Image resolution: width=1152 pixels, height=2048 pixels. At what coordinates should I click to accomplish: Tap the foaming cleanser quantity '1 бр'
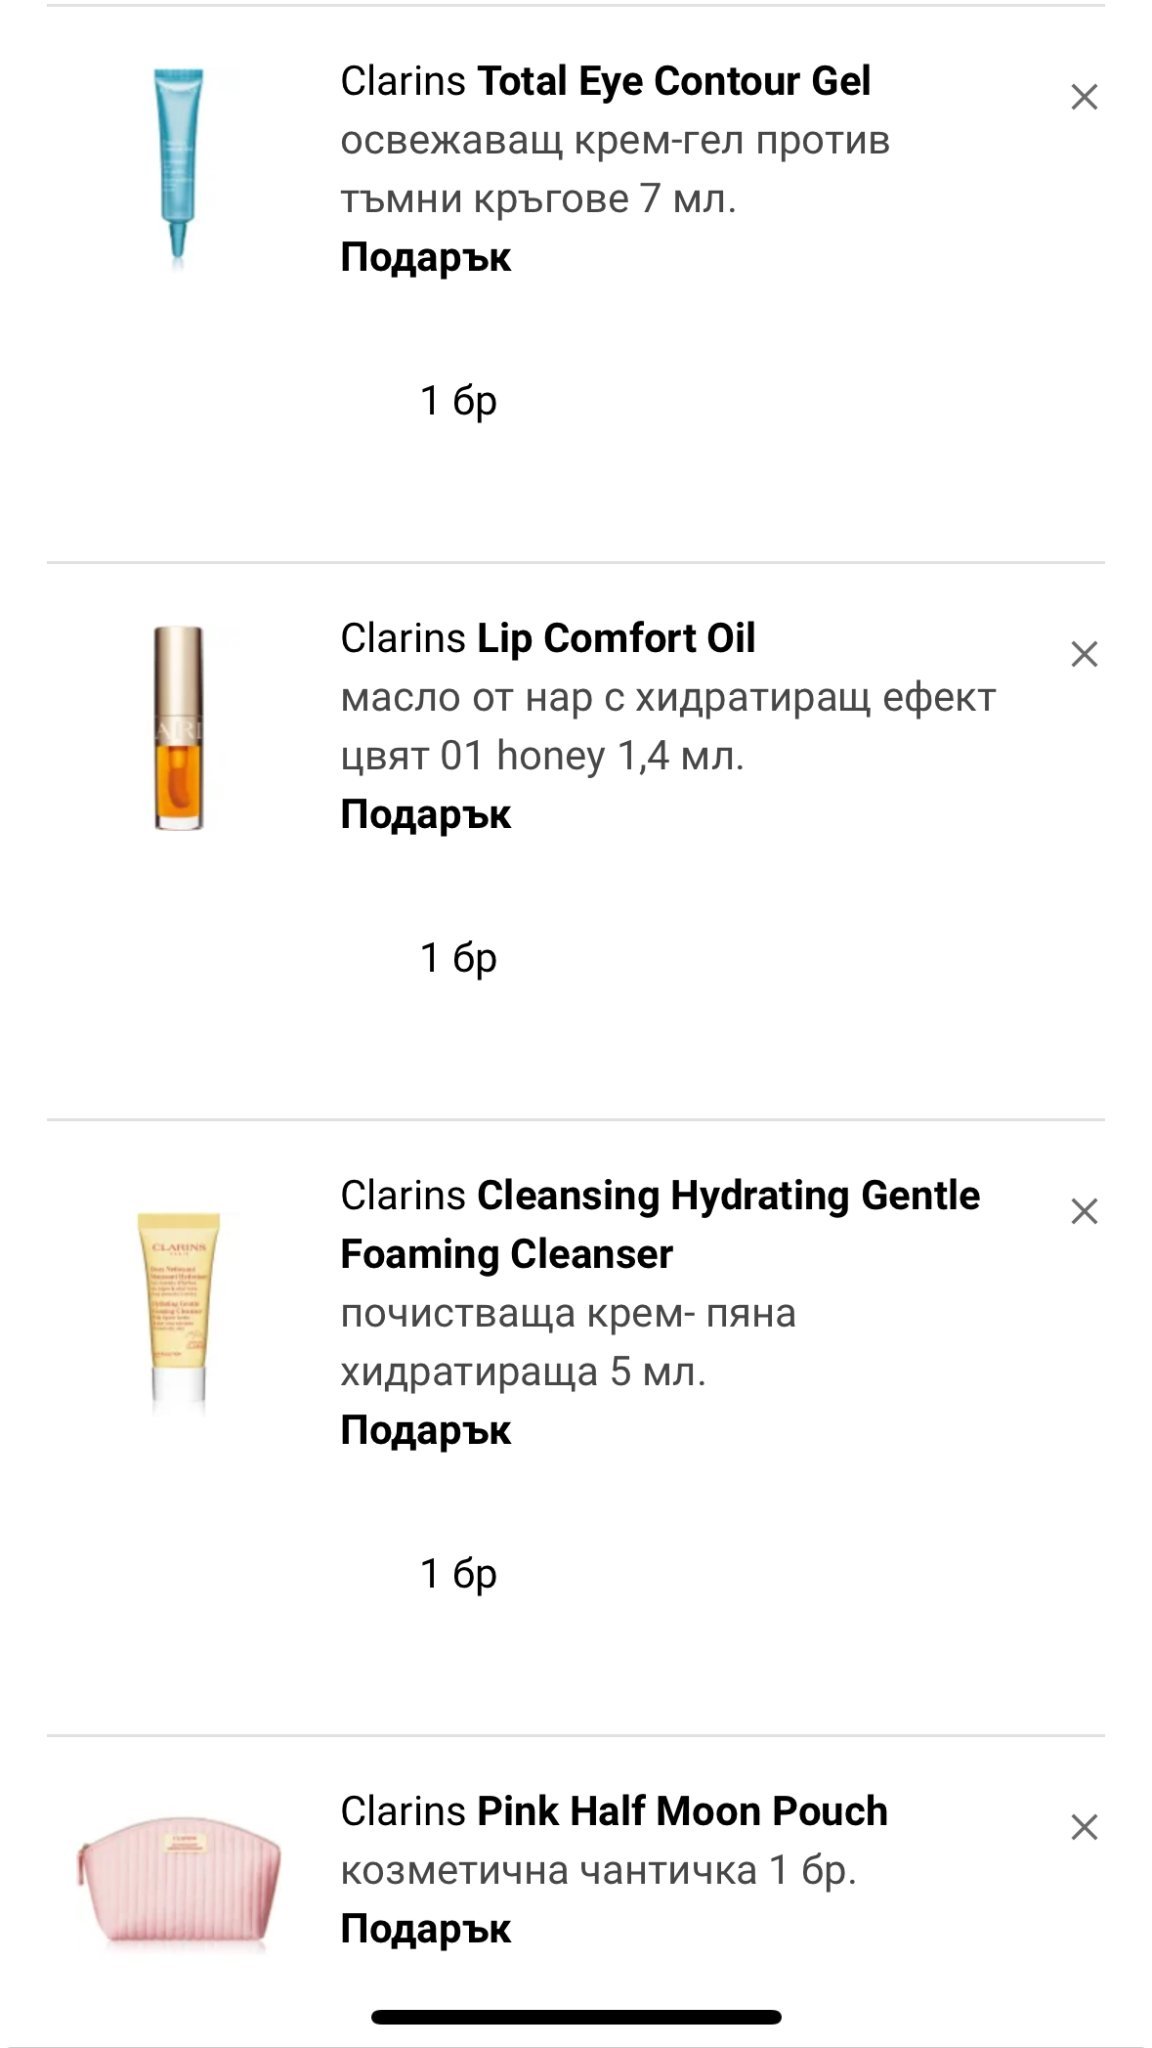(458, 1574)
